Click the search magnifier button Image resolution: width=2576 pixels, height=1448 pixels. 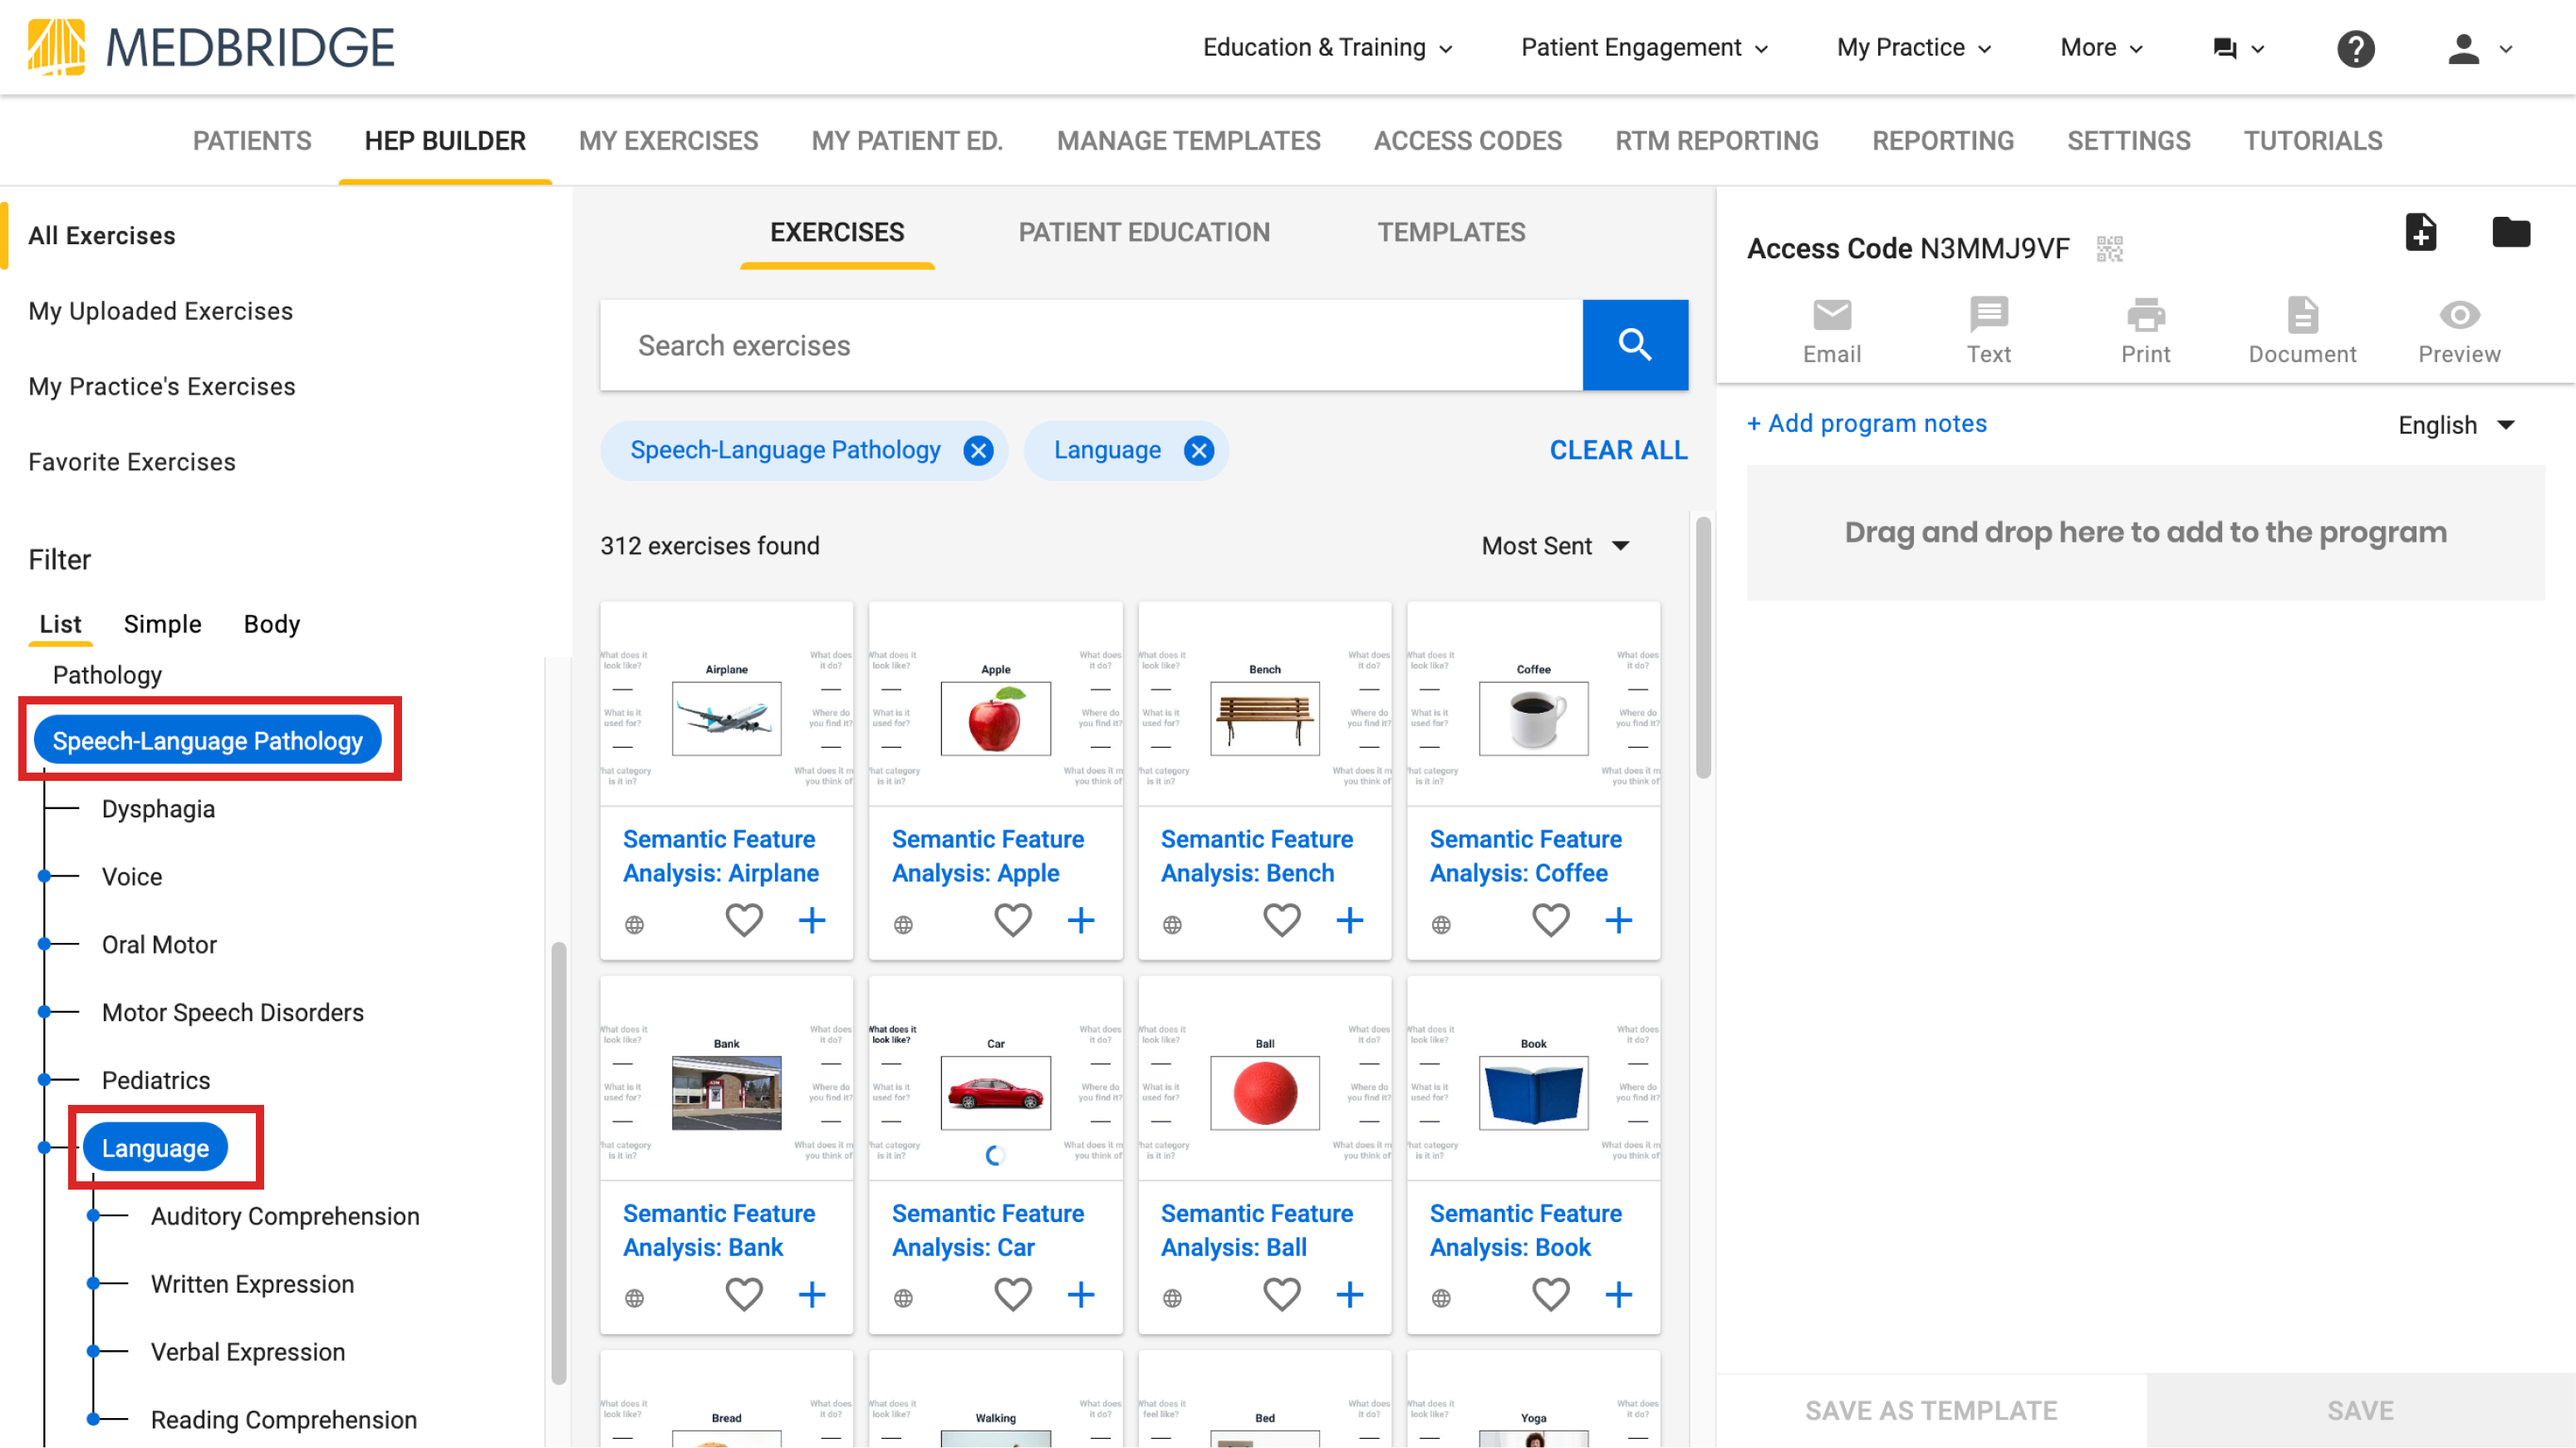(1635, 345)
